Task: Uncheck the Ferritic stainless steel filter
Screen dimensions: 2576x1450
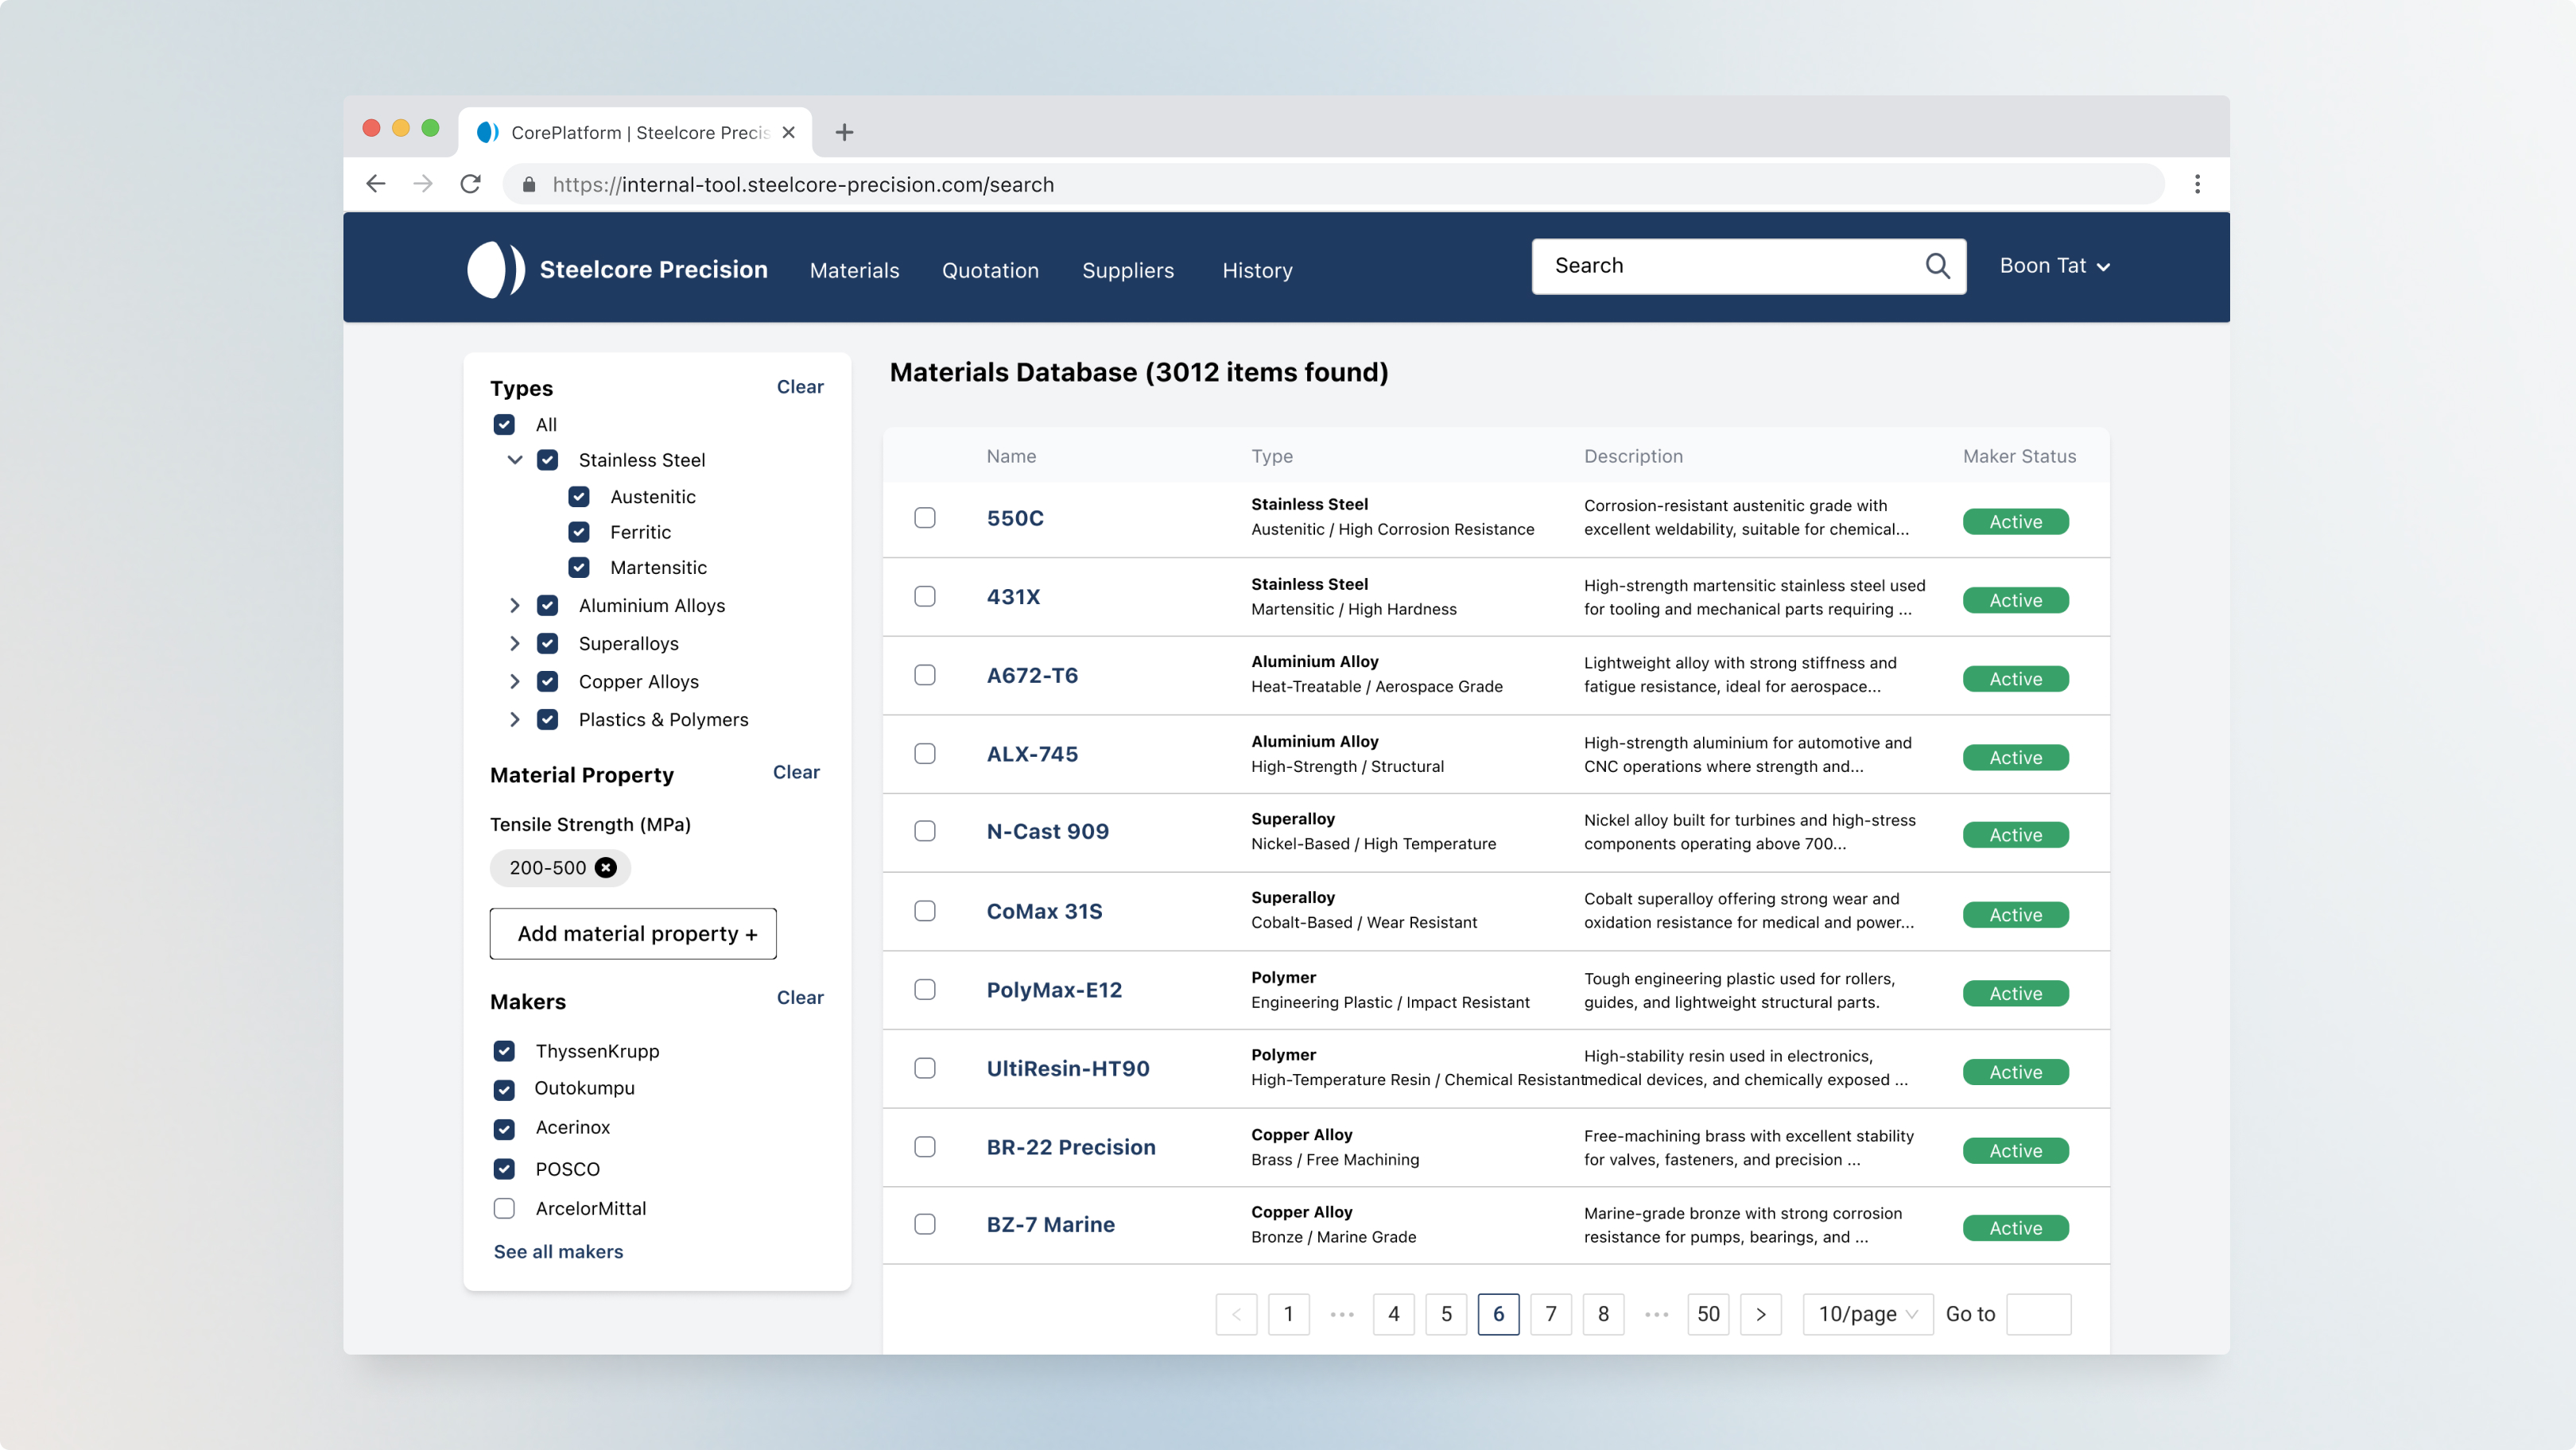Action: [580, 532]
